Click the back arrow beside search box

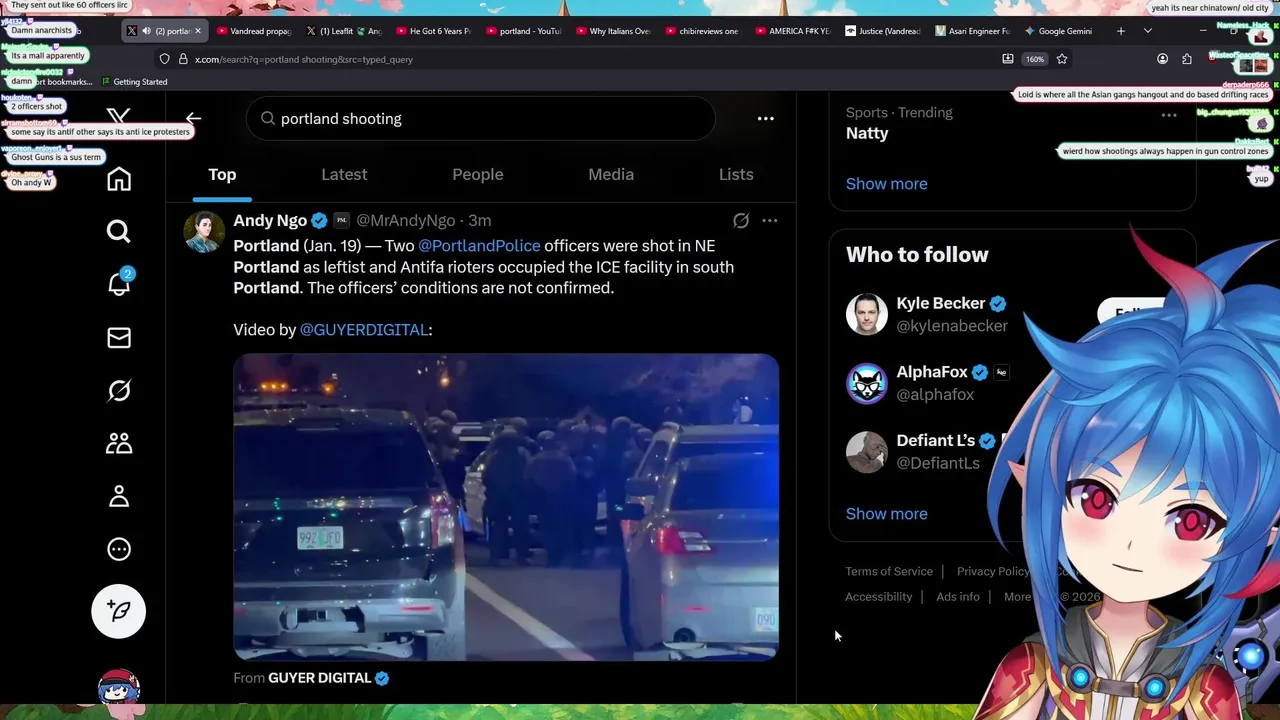click(x=194, y=118)
